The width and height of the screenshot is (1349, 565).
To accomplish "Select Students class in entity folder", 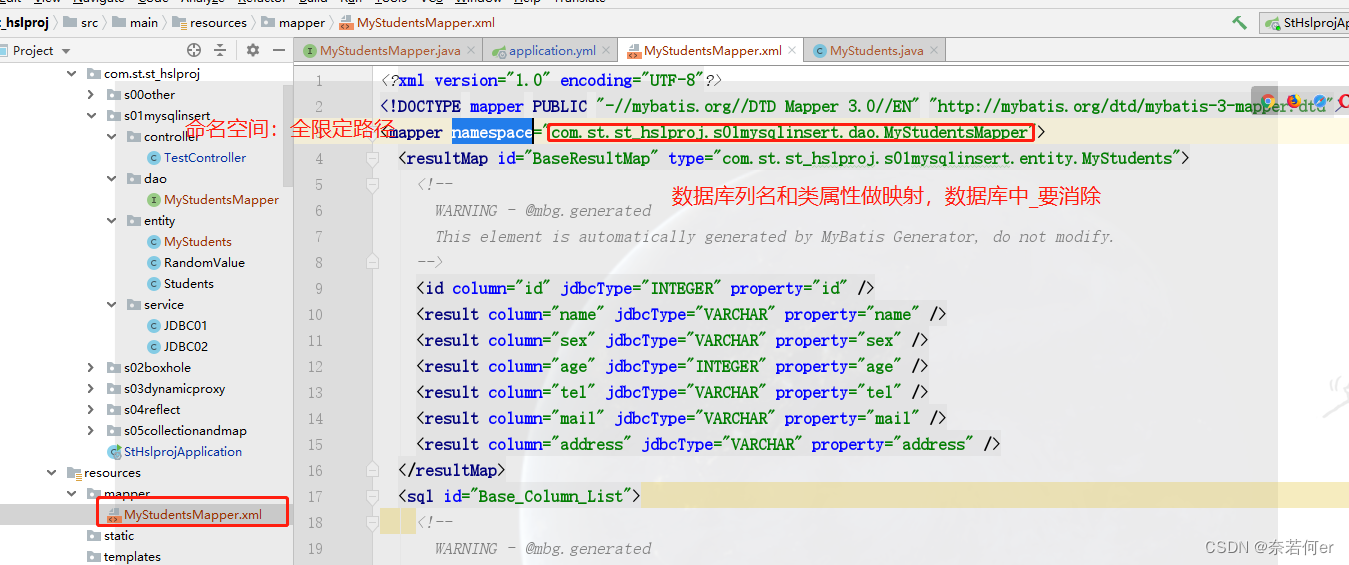I will (x=189, y=284).
